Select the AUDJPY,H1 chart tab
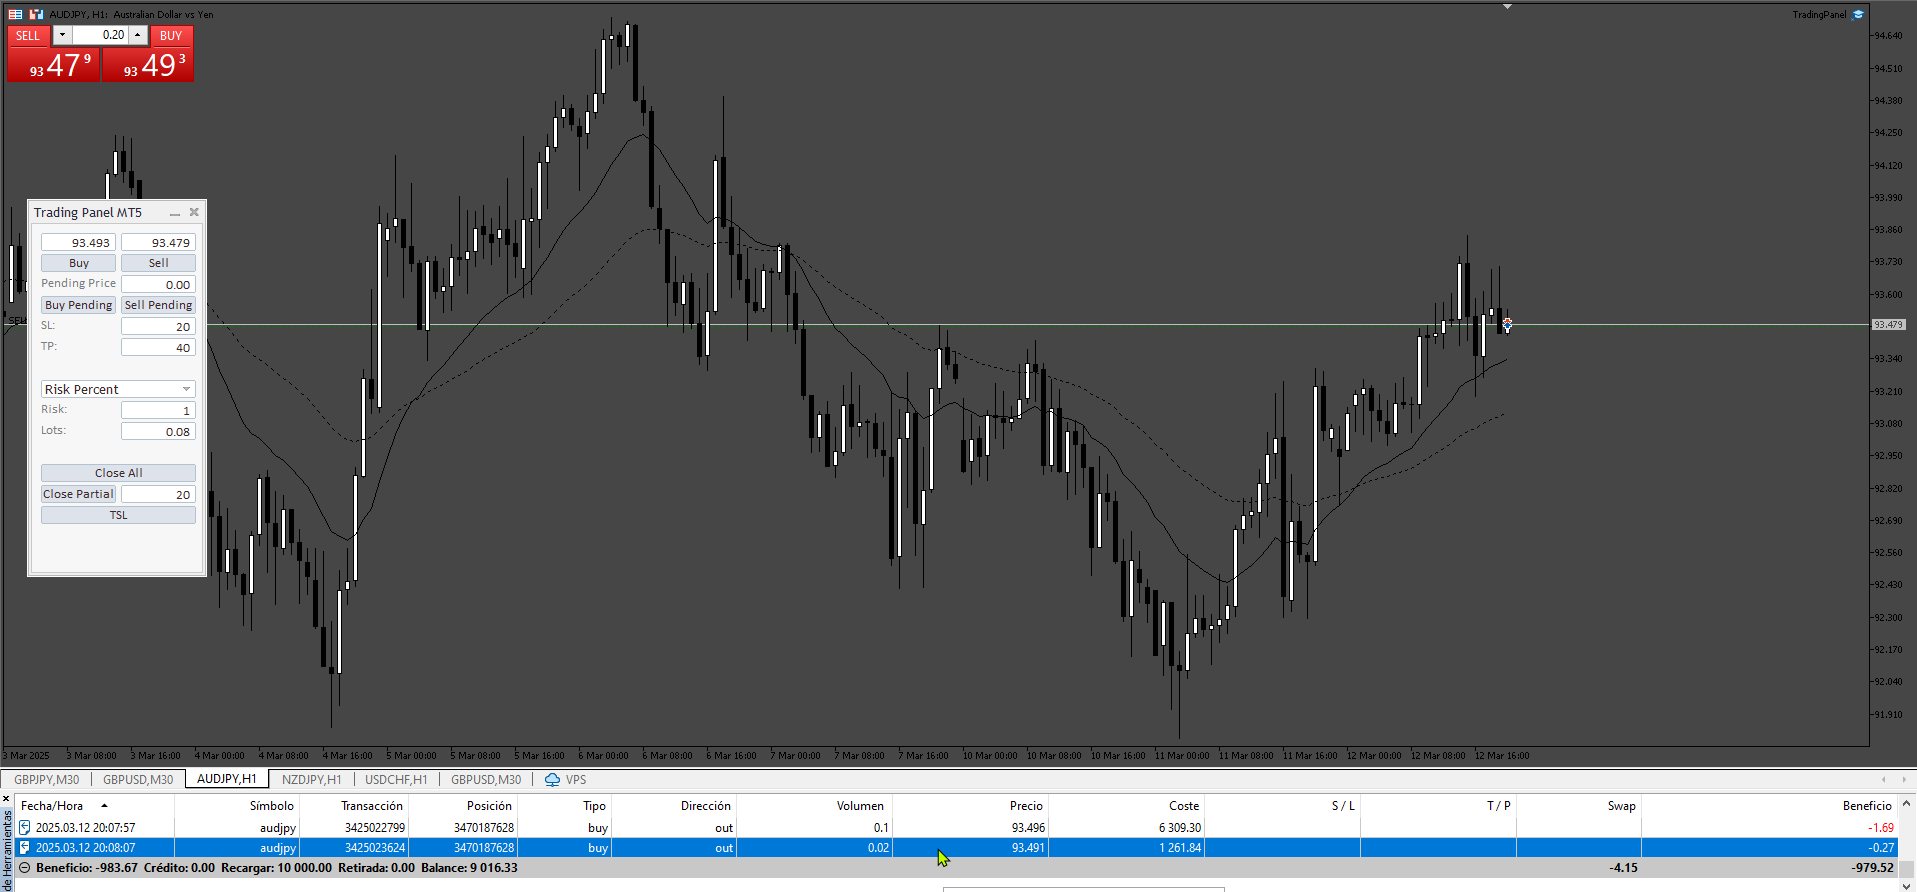This screenshot has height=892, width=1917. (227, 779)
